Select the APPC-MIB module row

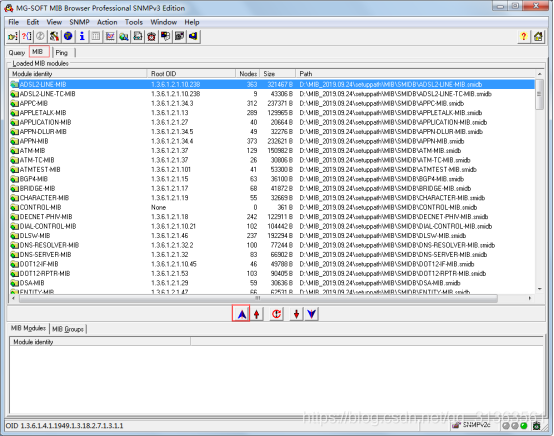pyautogui.click(x=272, y=104)
